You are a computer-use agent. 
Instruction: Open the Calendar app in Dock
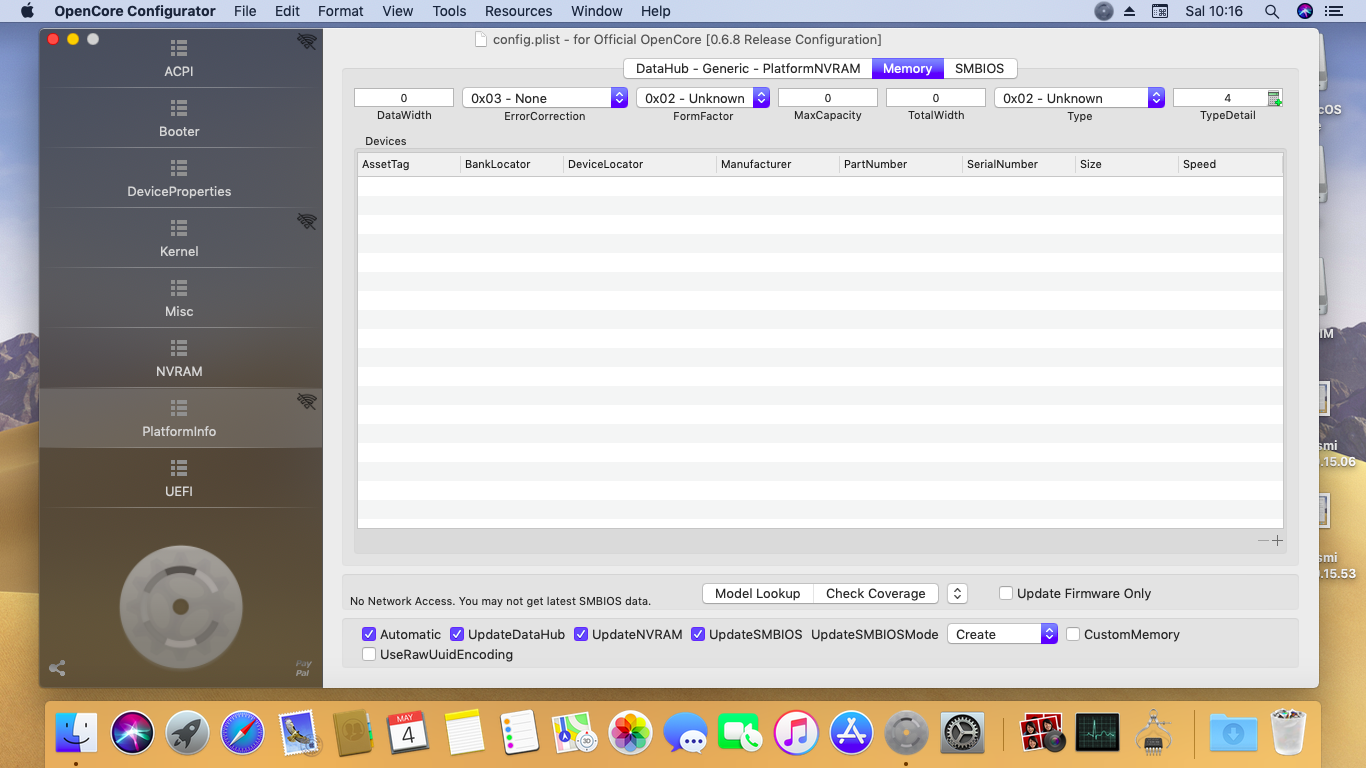pyautogui.click(x=408, y=733)
